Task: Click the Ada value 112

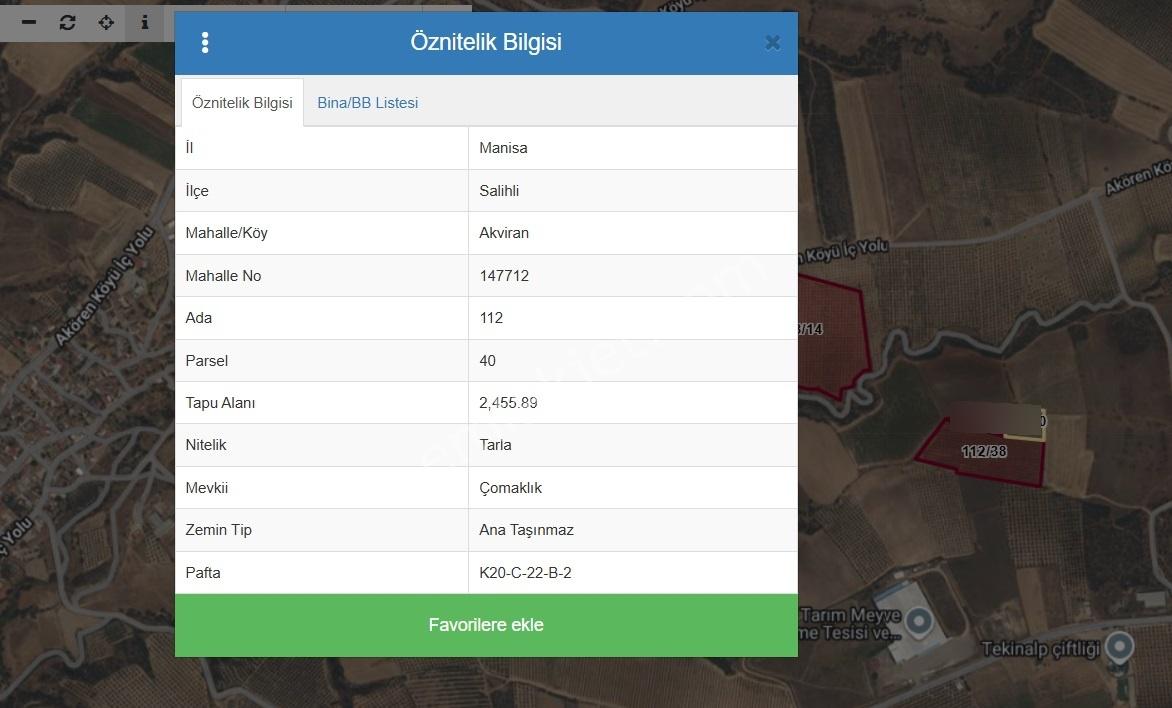Action: (x=491, y=318)
